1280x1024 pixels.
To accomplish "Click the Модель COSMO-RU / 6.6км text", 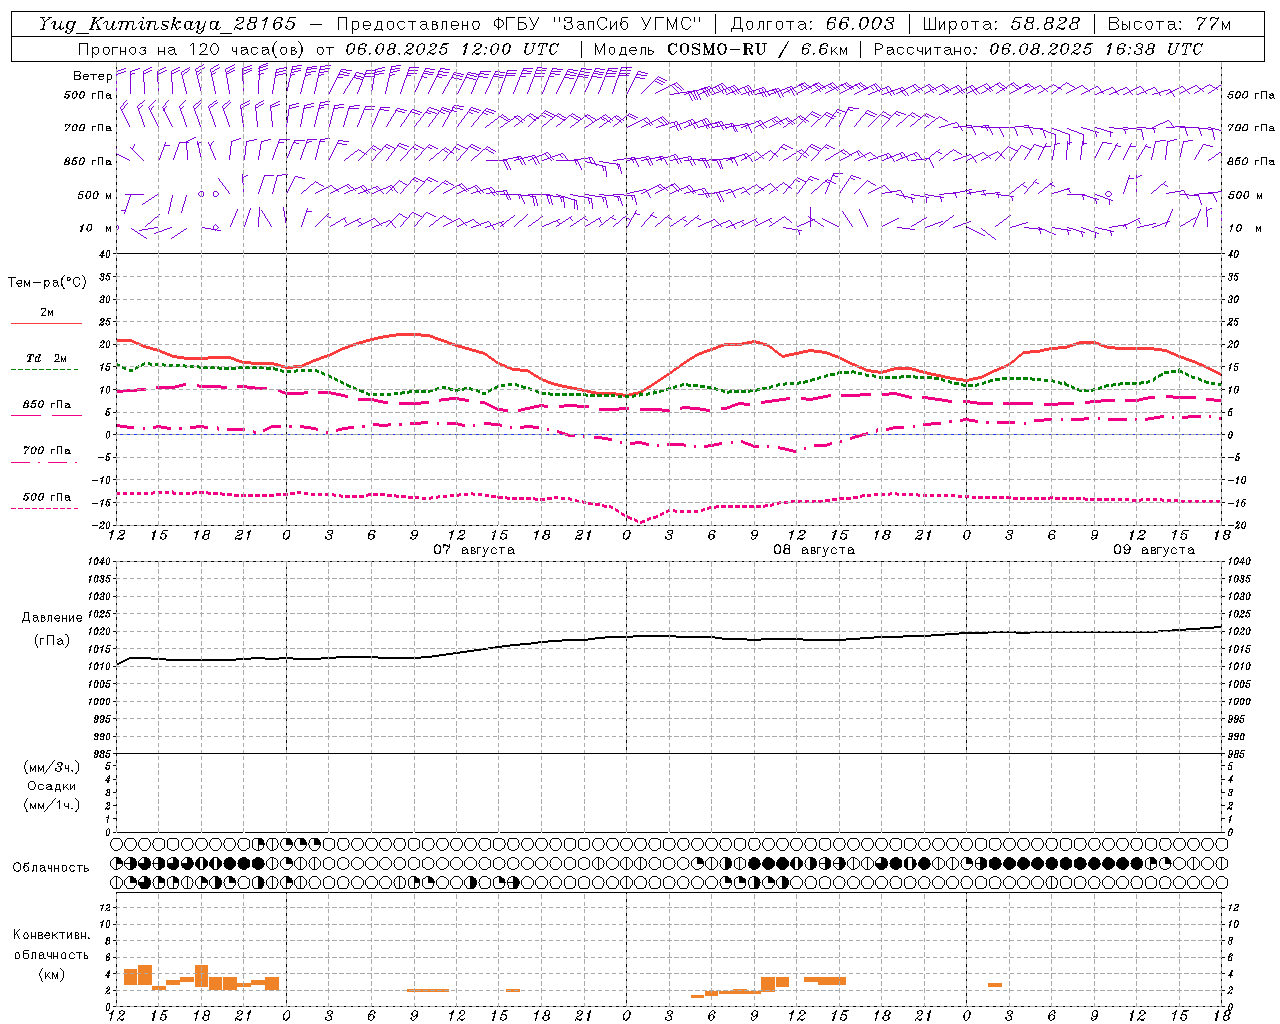I will (720, 49).
